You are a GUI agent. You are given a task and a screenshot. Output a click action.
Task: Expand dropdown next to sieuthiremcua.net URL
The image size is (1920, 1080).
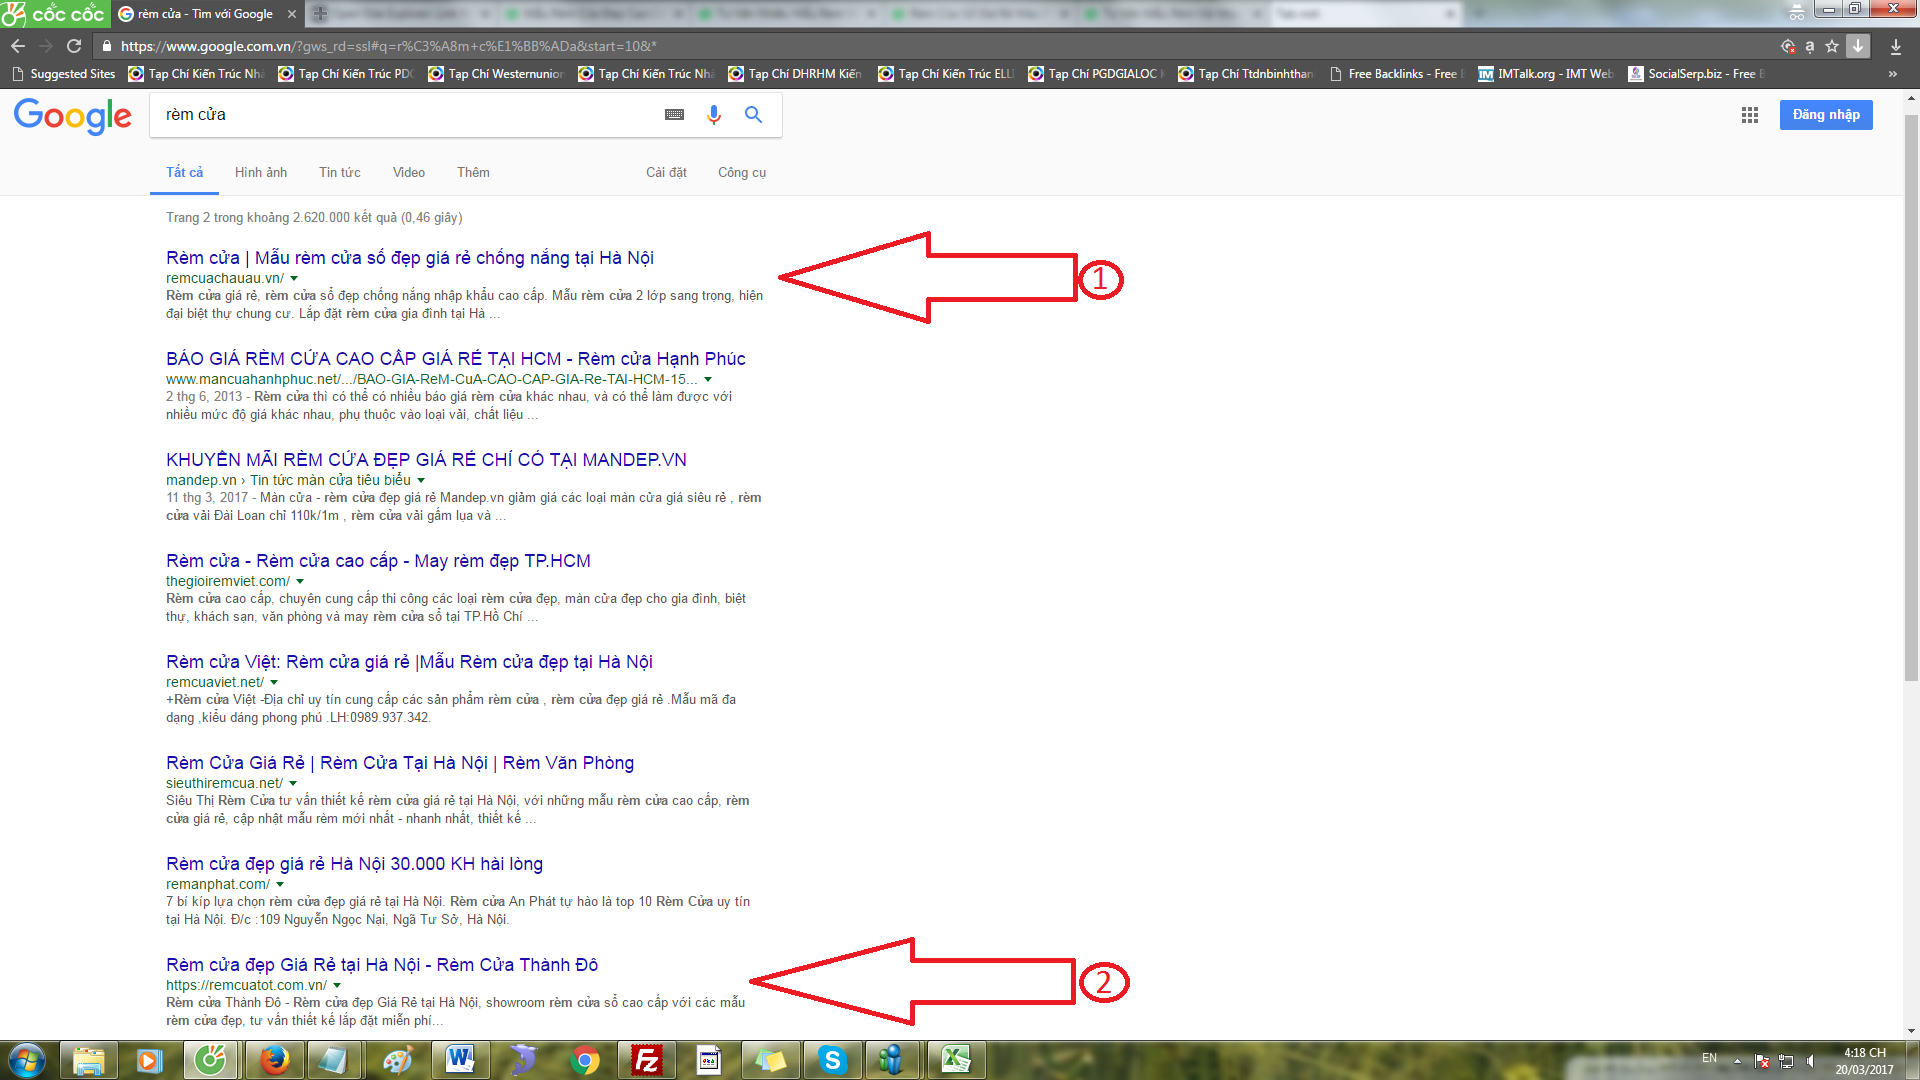[293, 784]
